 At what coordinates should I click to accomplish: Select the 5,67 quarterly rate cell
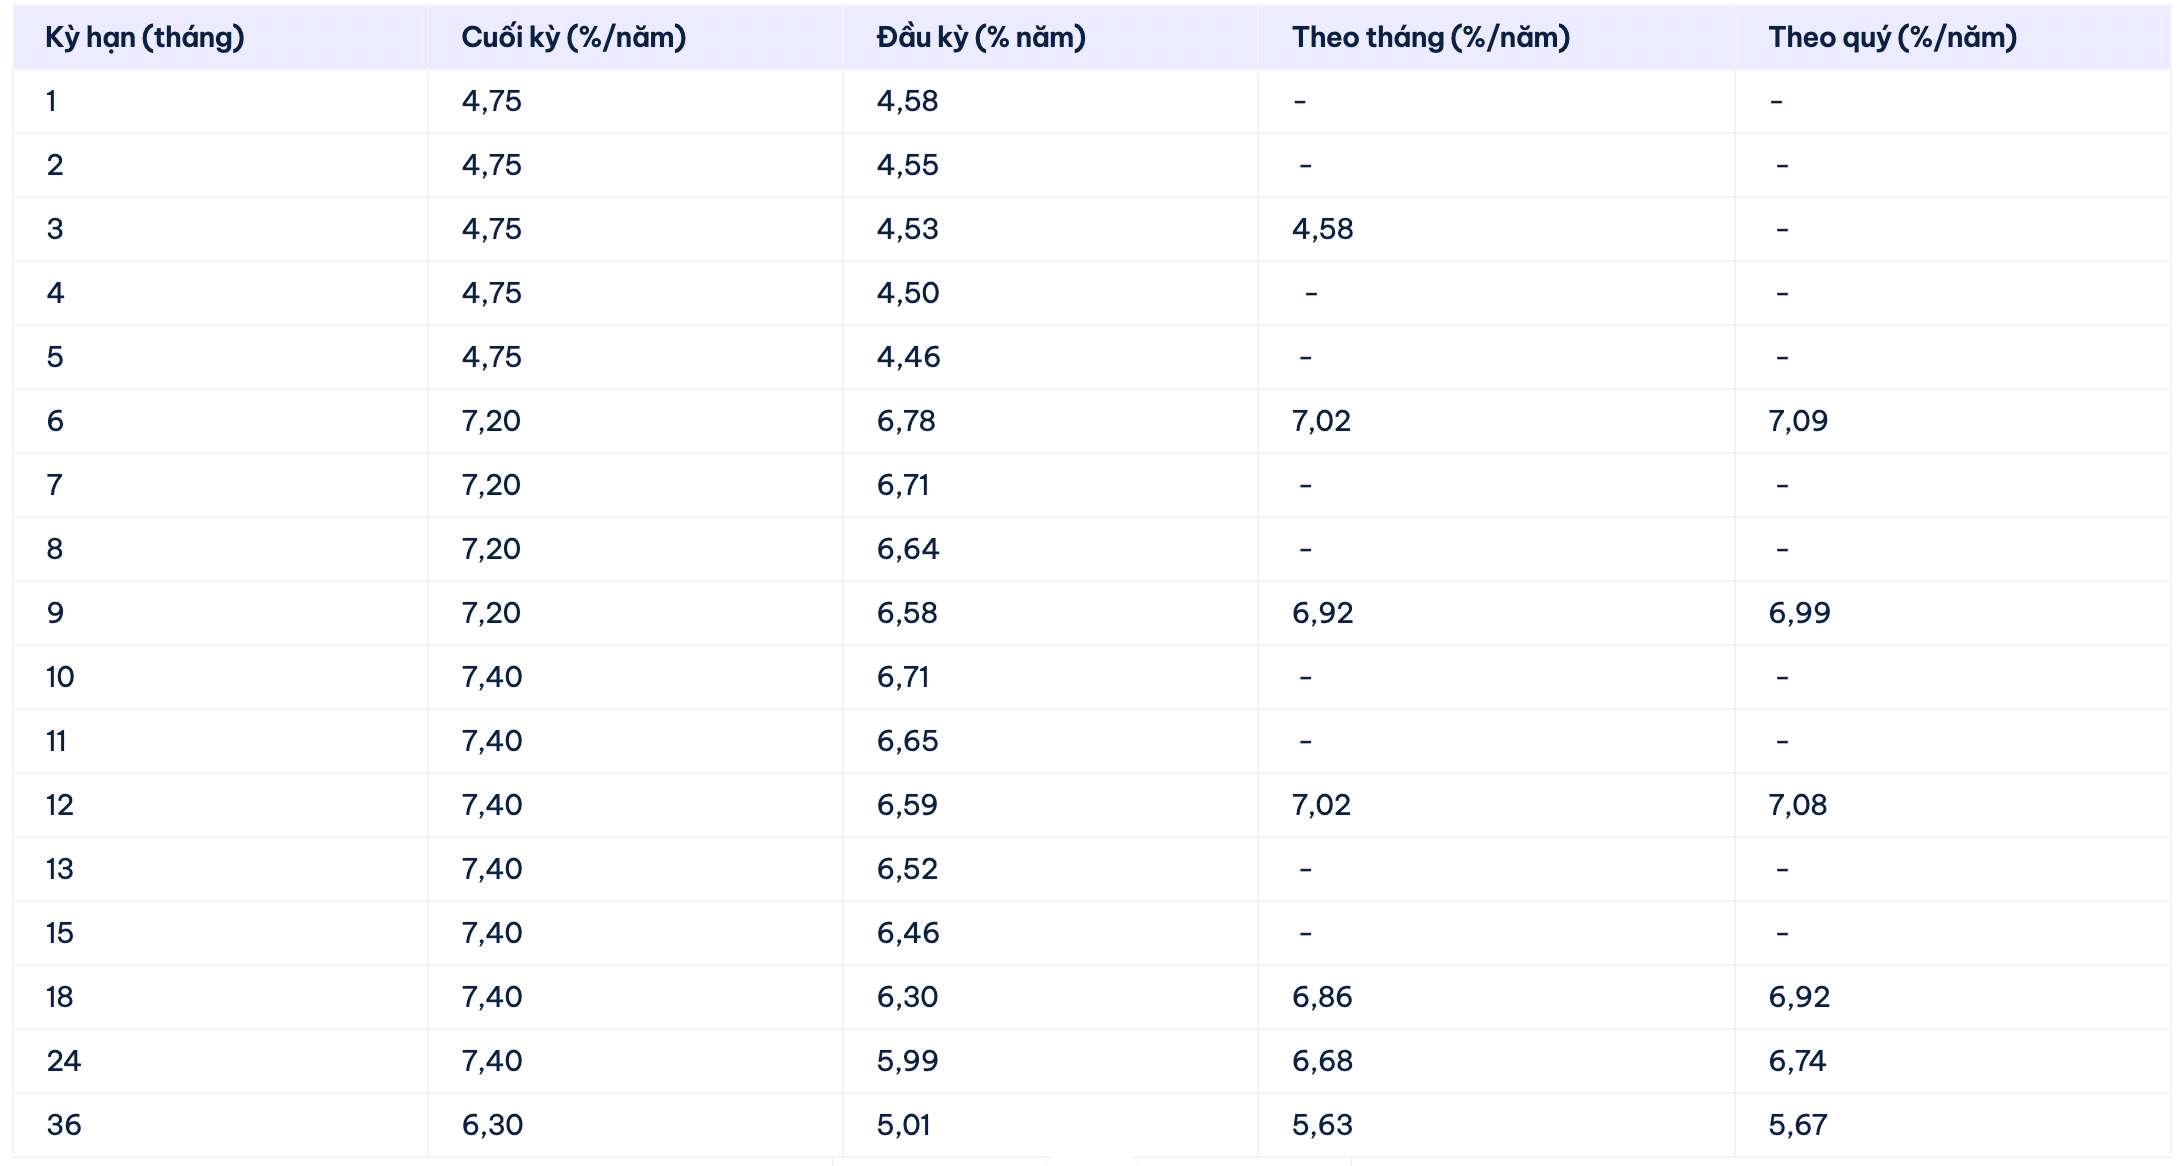(x=1797, y=1125)
